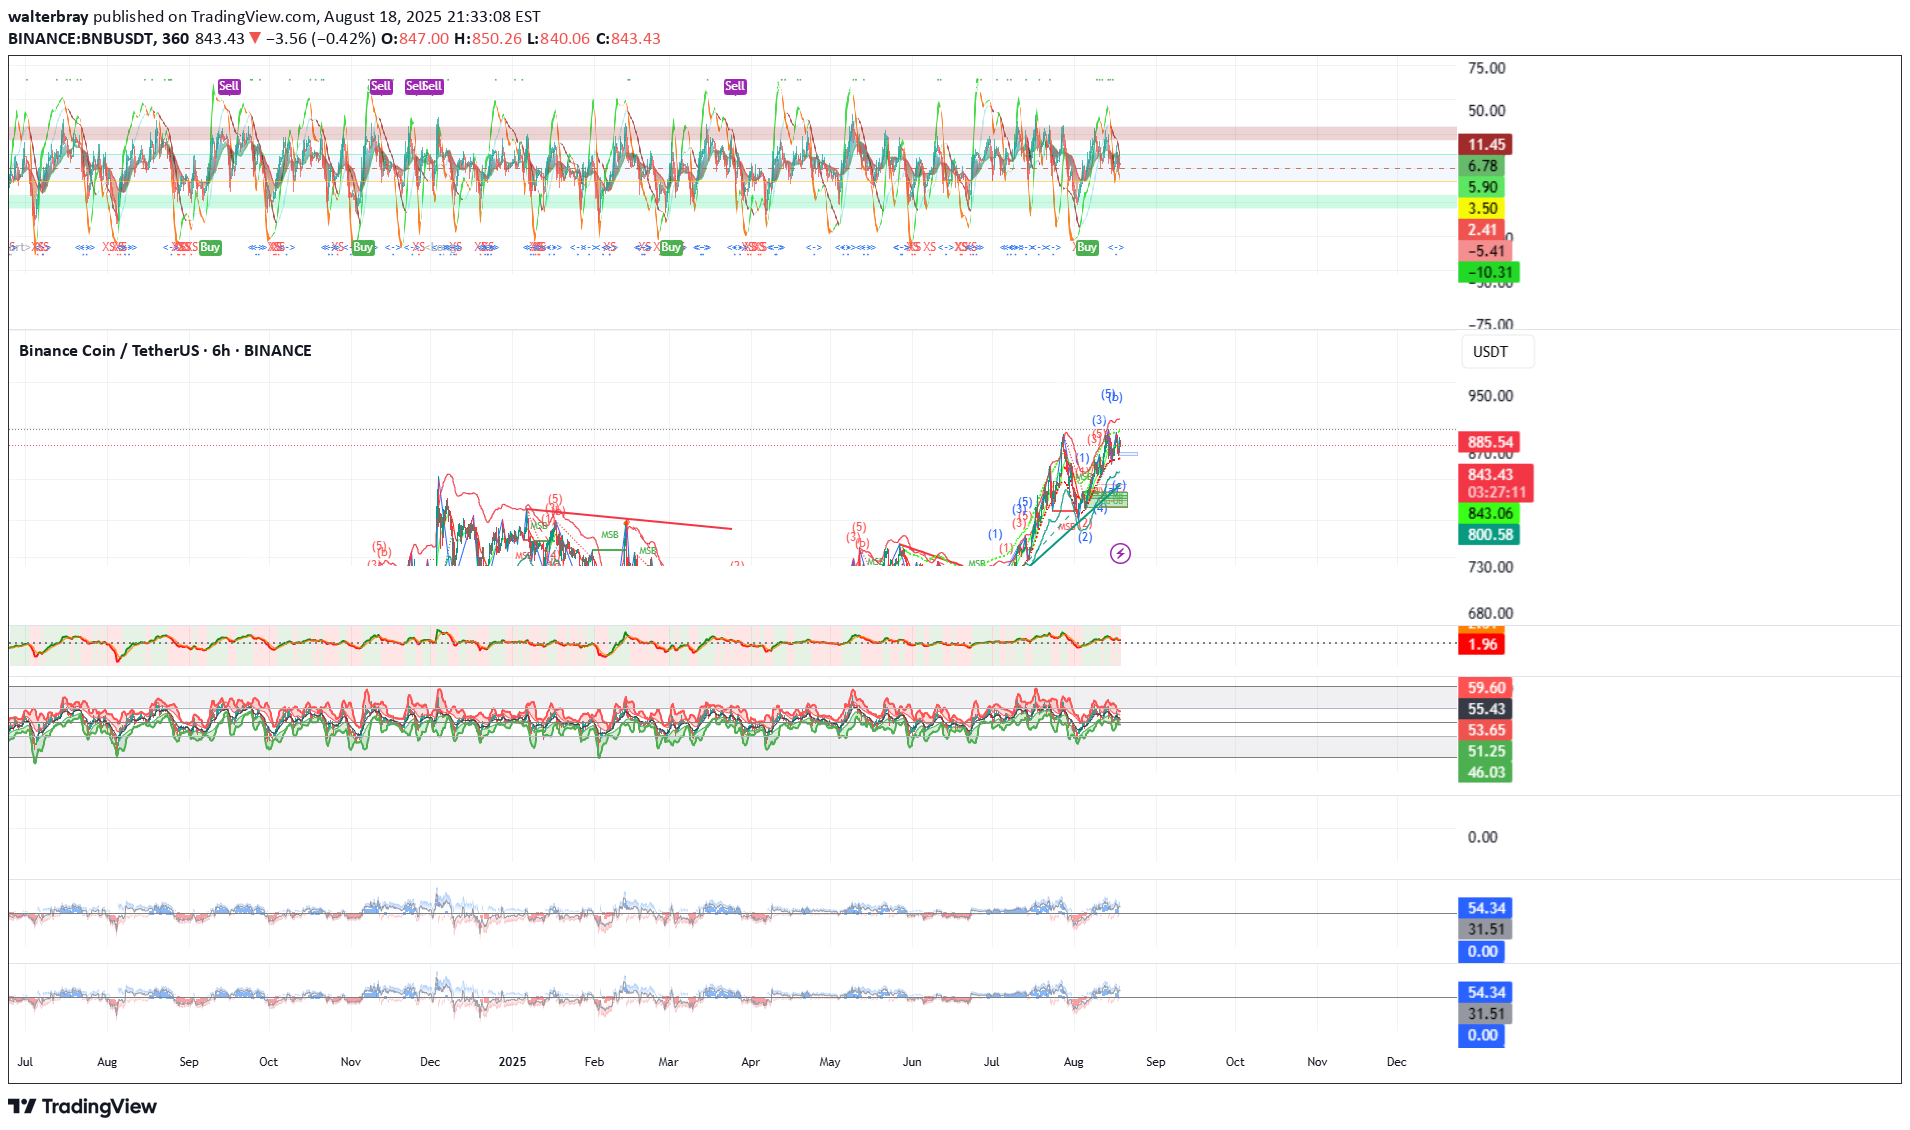Click the Sell label above April
This screenshot has width=1910, height=1130.
pyautogui.click(x=735, y=86)
